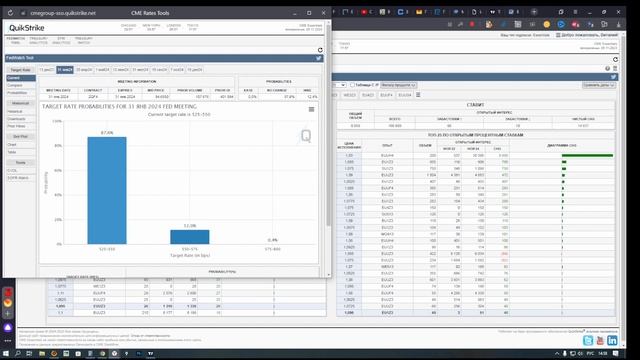Screen dimensions: 640x360
Task: Open the compare dates dropdown at right
Action: pos(598,85)
